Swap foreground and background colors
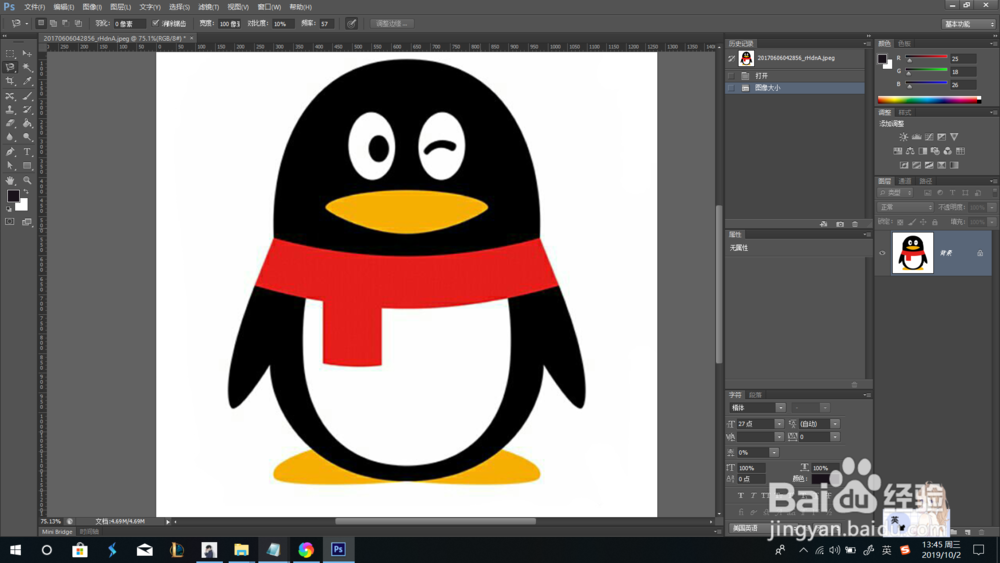The width and height of the screenshot is (1000, 563). click(x=26, y=192)
